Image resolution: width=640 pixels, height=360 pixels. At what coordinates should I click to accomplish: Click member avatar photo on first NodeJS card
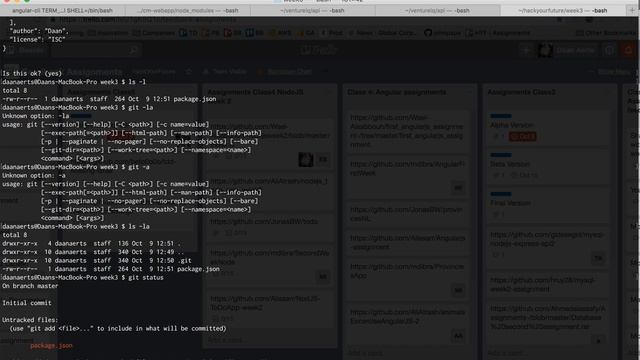(306, 159)
